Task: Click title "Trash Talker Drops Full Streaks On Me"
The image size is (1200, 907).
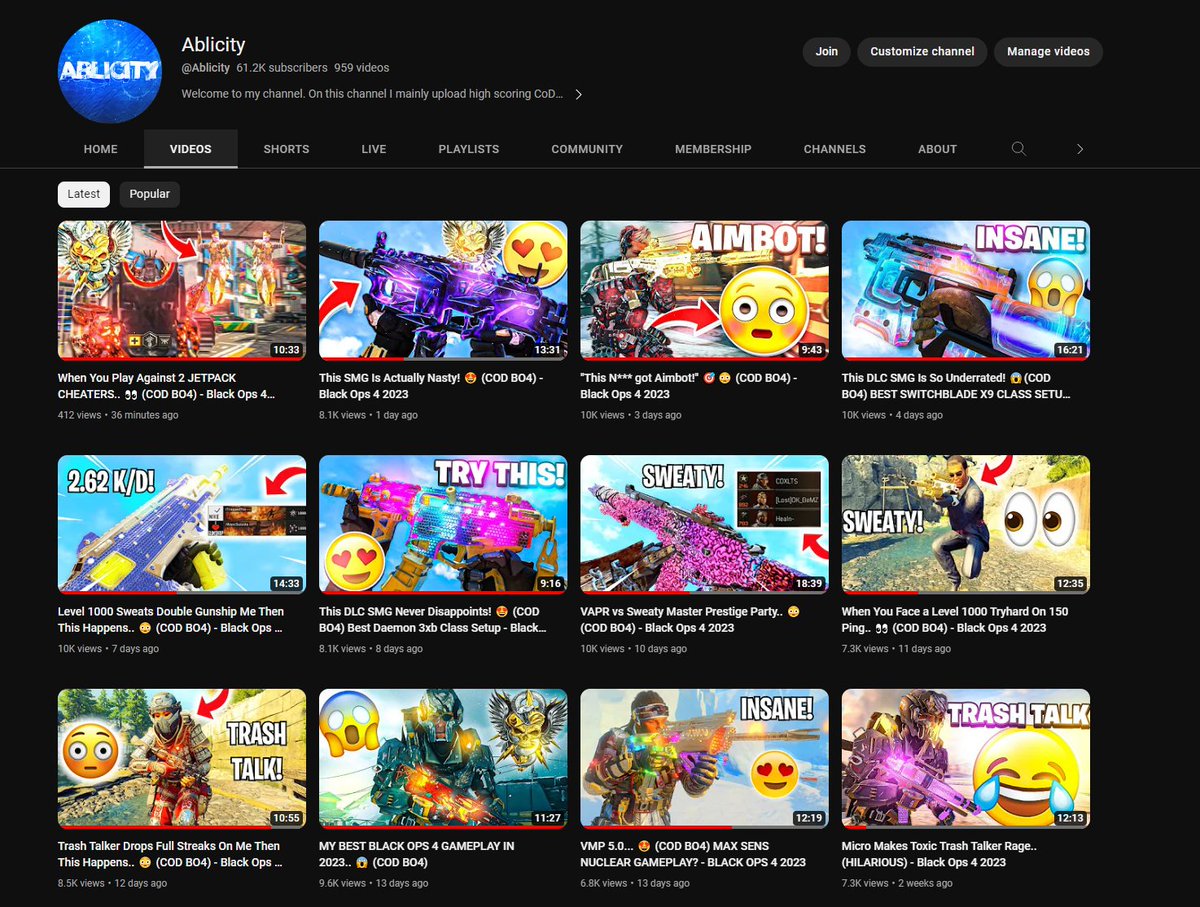Action: [x=171, y=854]
